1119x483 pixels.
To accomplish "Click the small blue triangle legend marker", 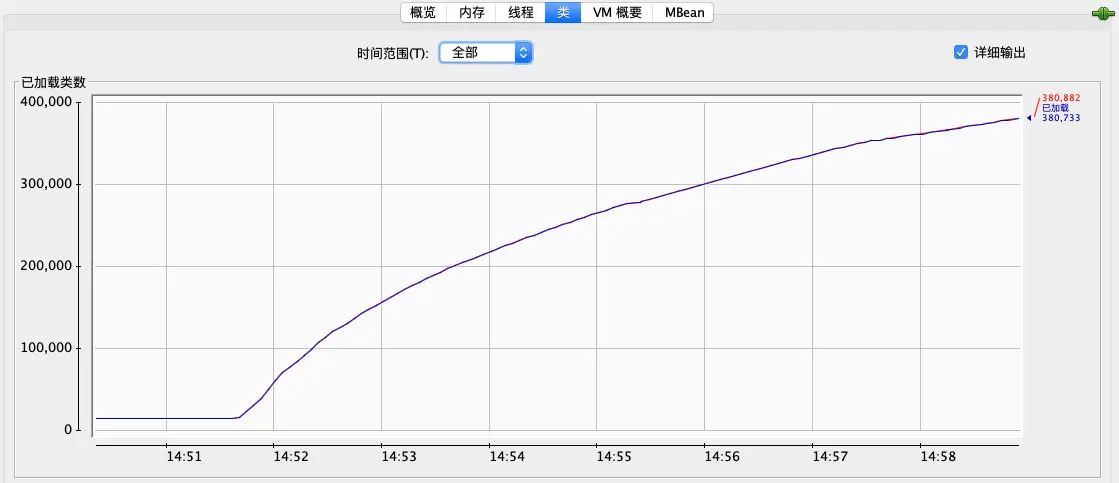I will point(1029,118).
